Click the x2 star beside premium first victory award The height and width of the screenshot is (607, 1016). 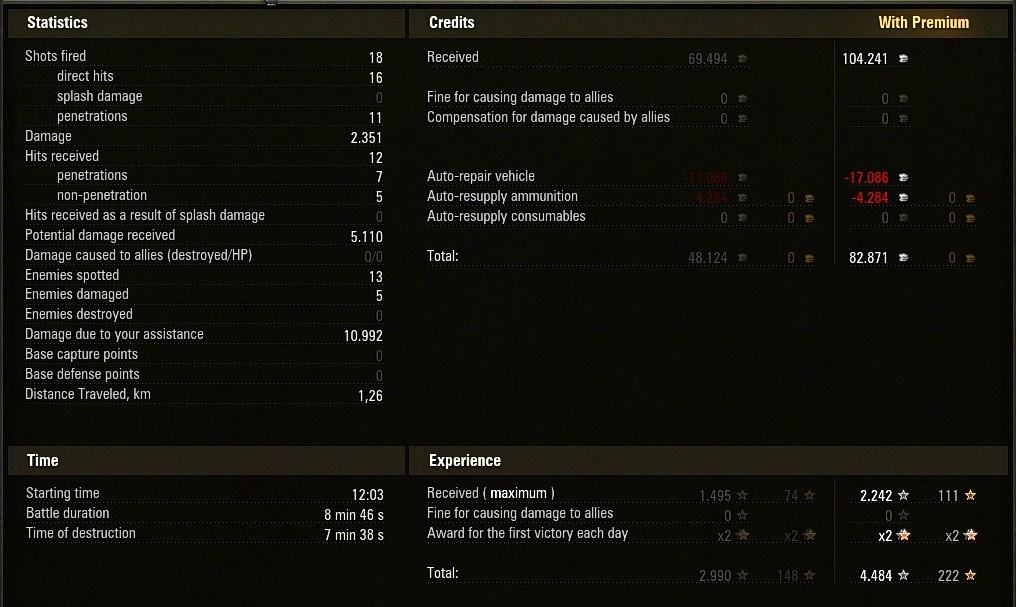tap(903, 535)
